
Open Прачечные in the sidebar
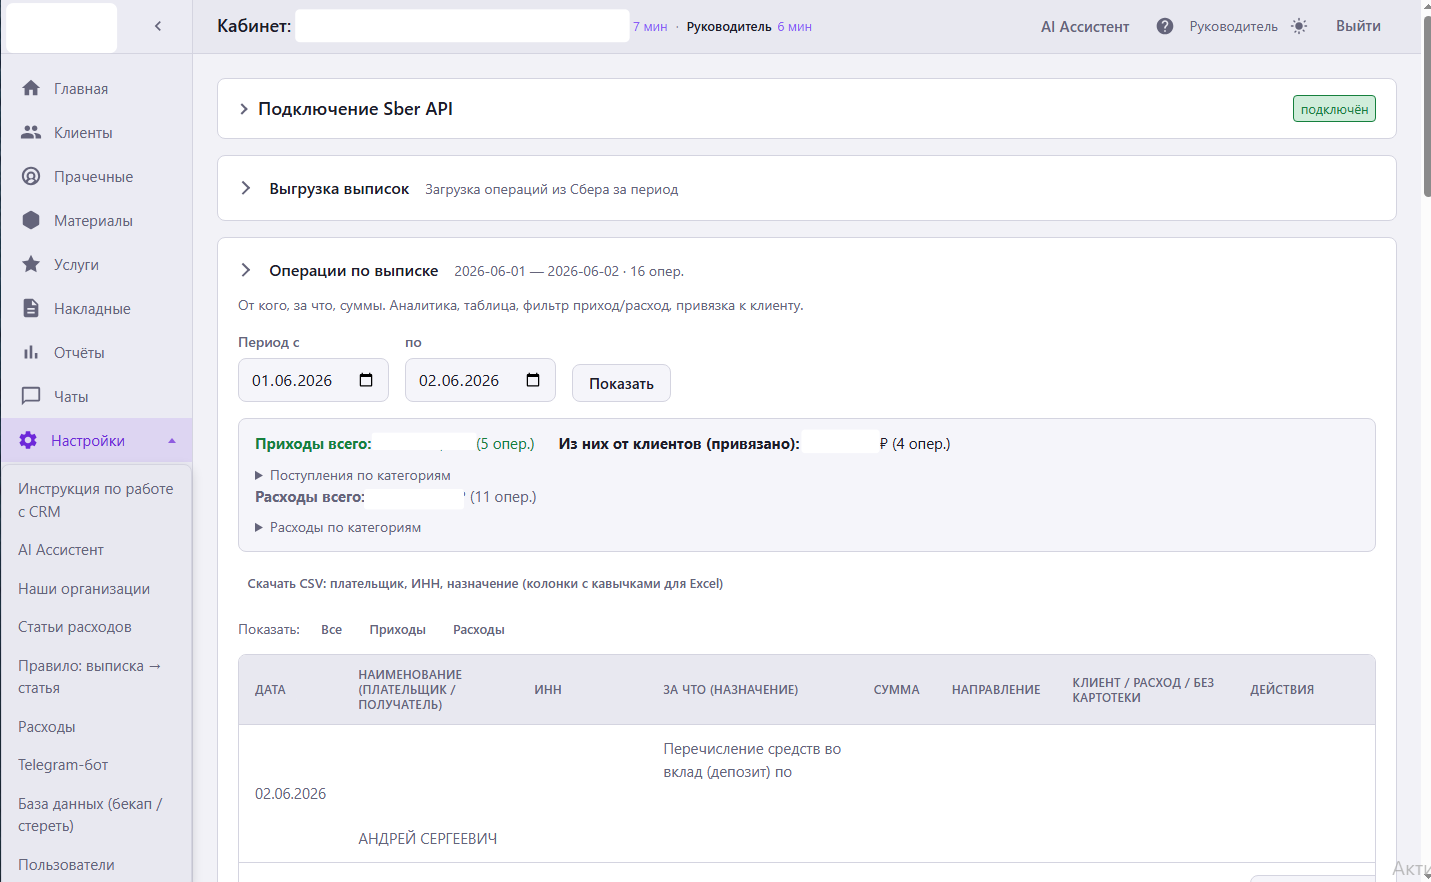tap(93, 177)
